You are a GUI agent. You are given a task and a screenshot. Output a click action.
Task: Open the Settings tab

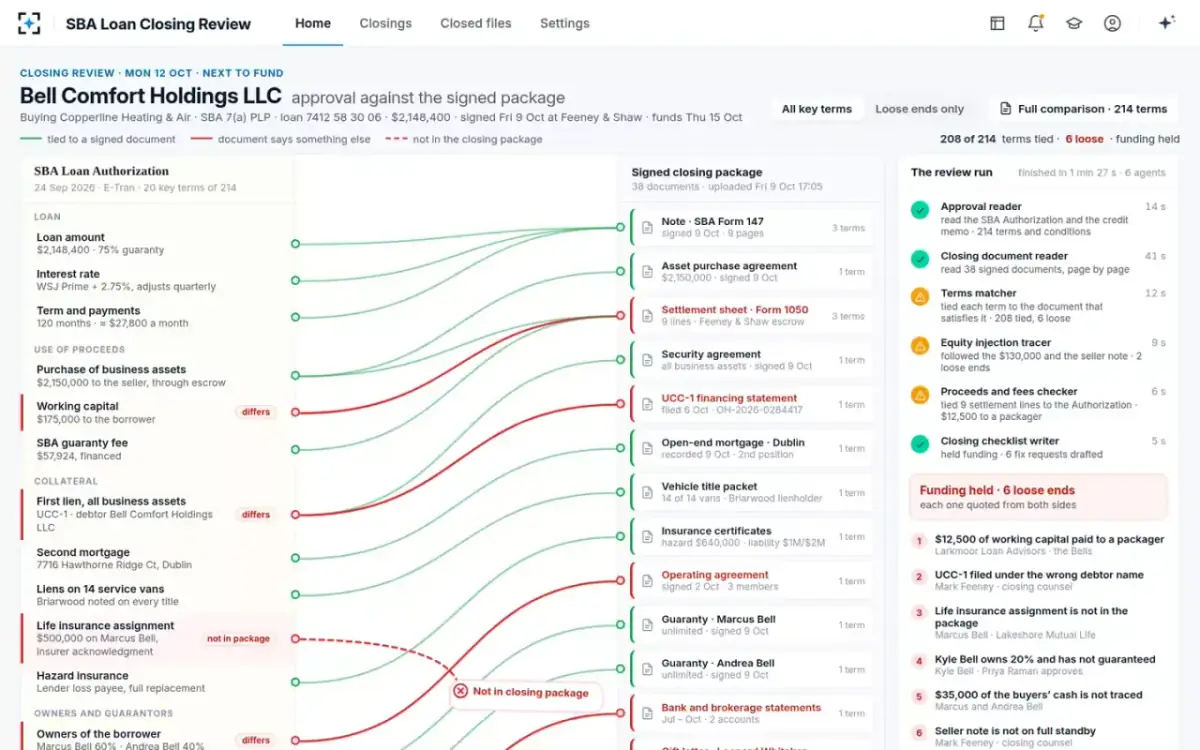565,23
